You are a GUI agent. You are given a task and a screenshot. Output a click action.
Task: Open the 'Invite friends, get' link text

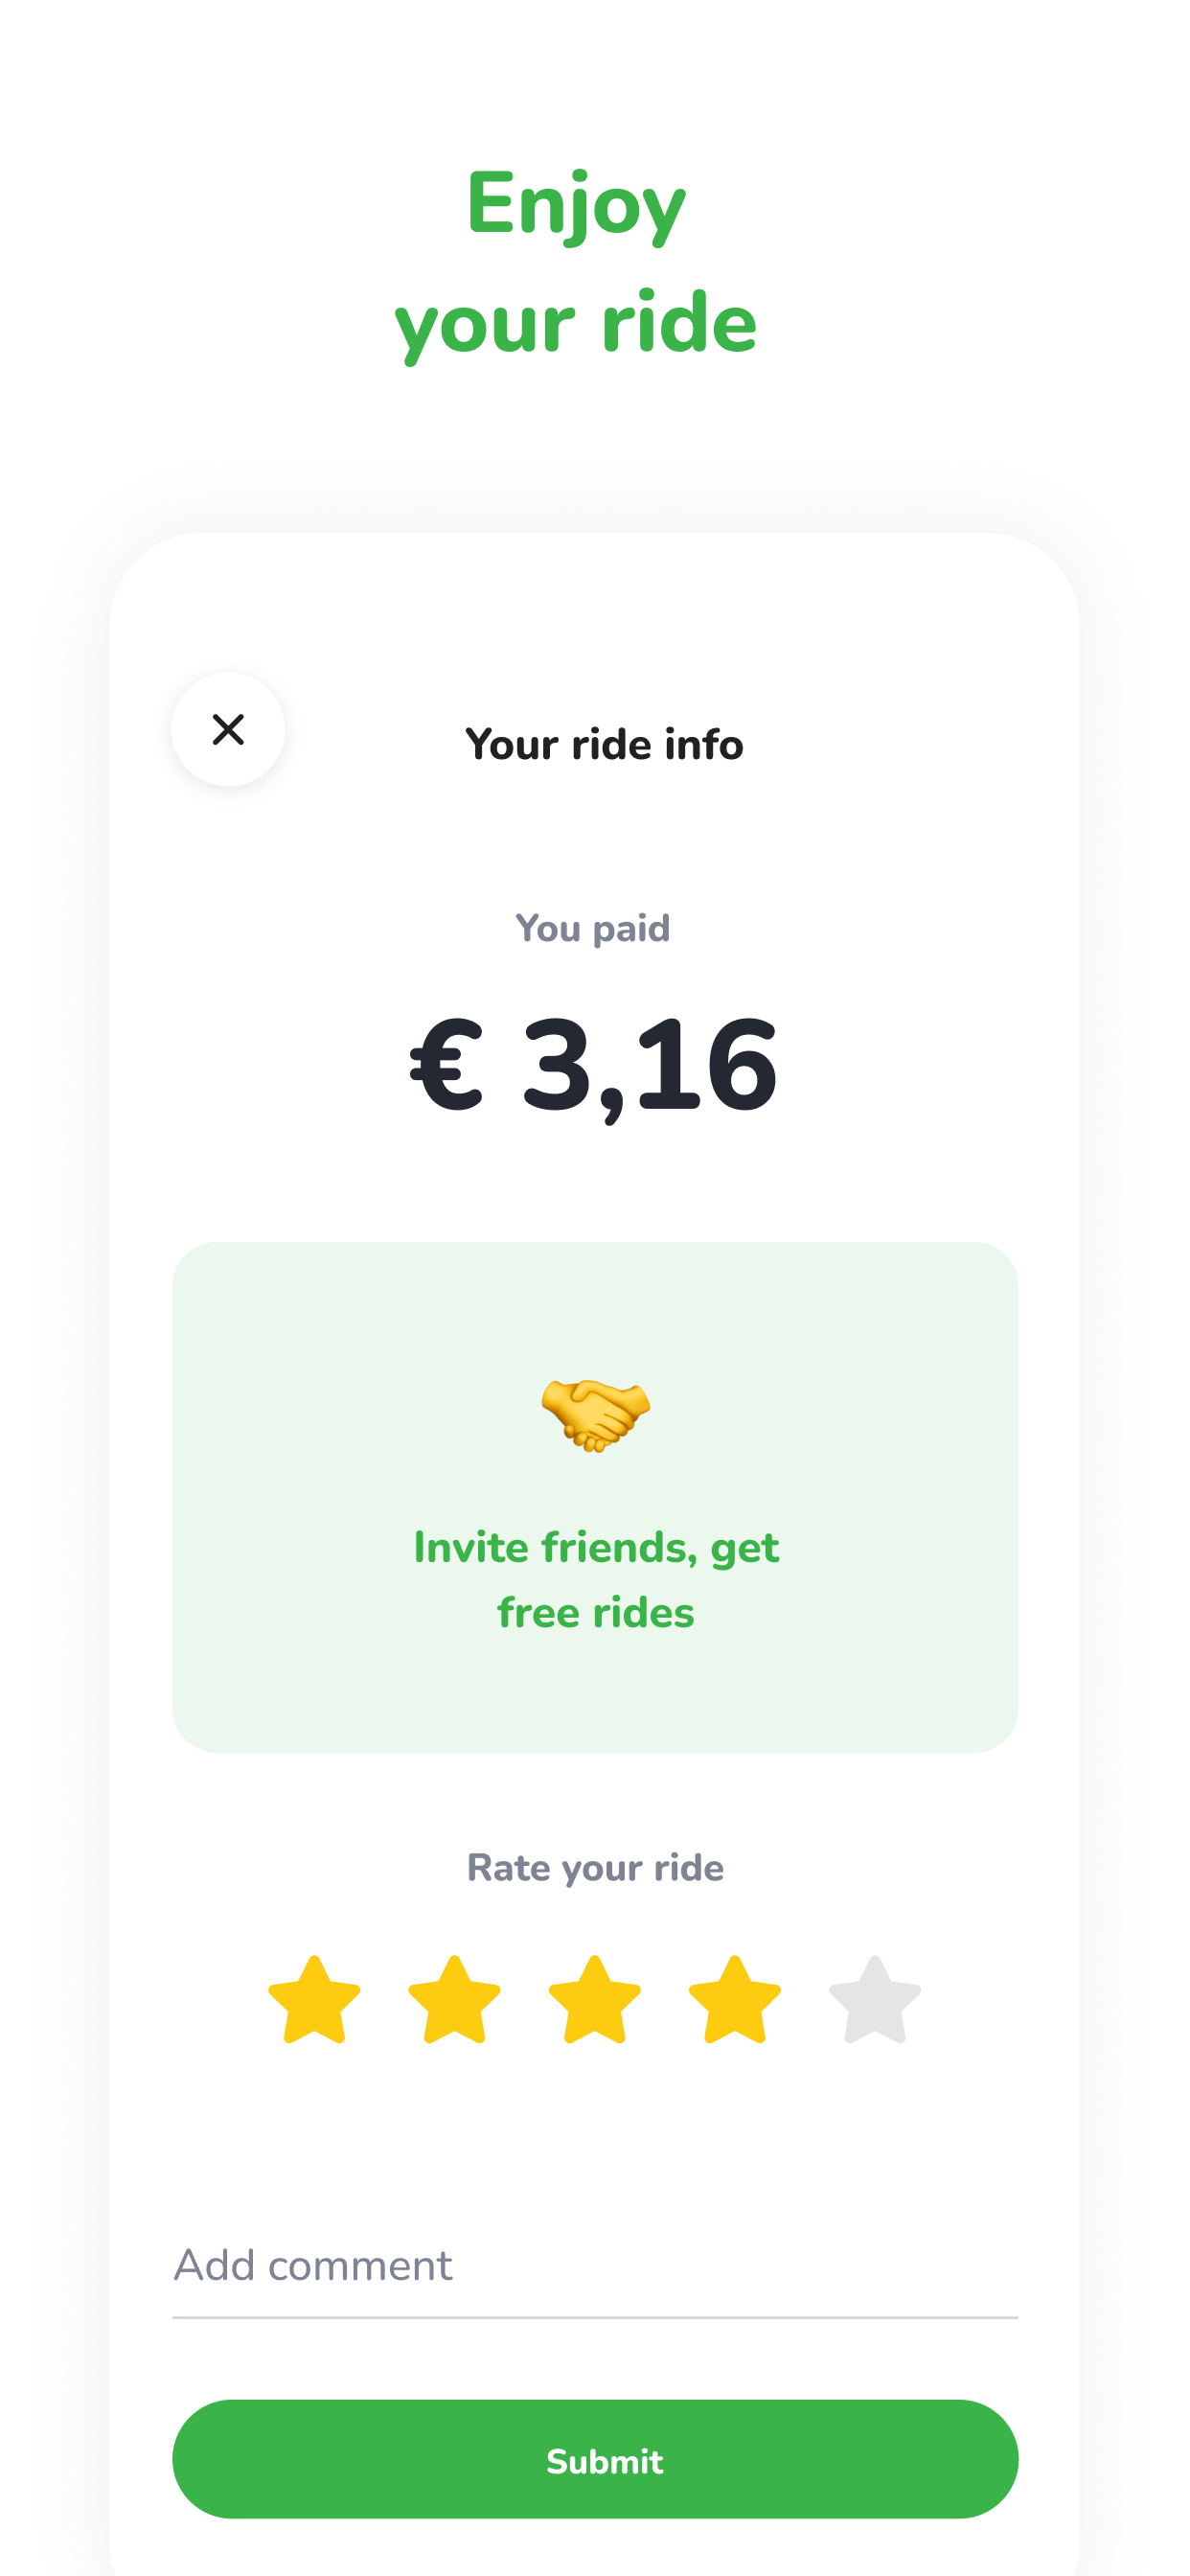(x=596, y=1547)
